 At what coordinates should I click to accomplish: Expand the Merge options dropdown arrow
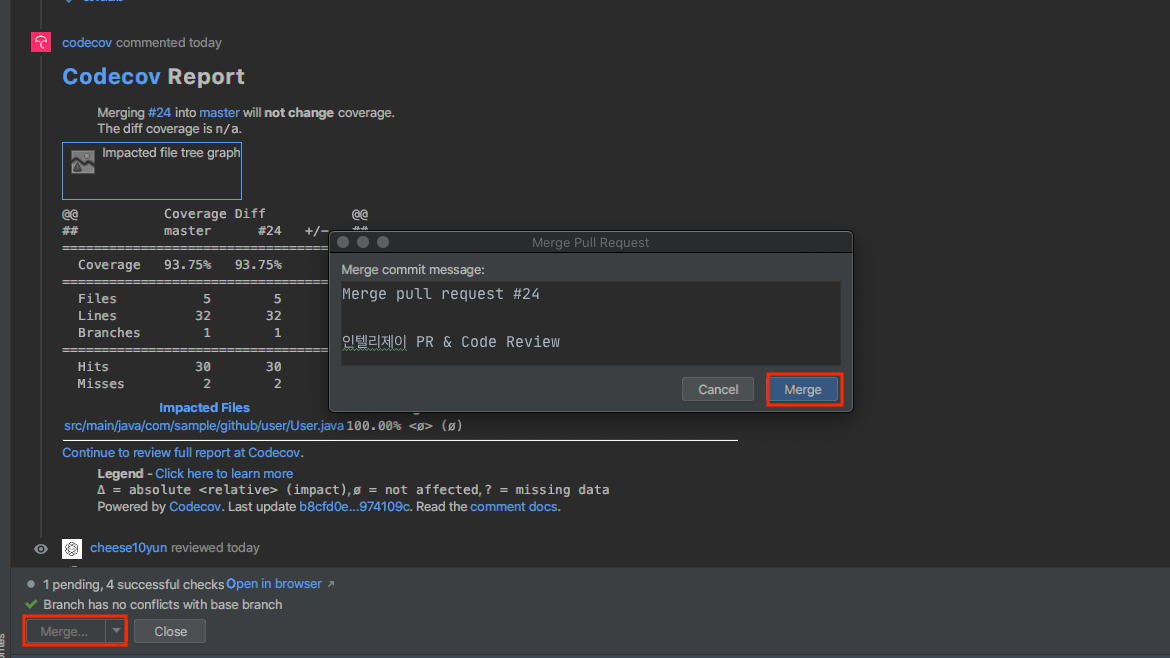pyautogui.click(x=116, y=631)
